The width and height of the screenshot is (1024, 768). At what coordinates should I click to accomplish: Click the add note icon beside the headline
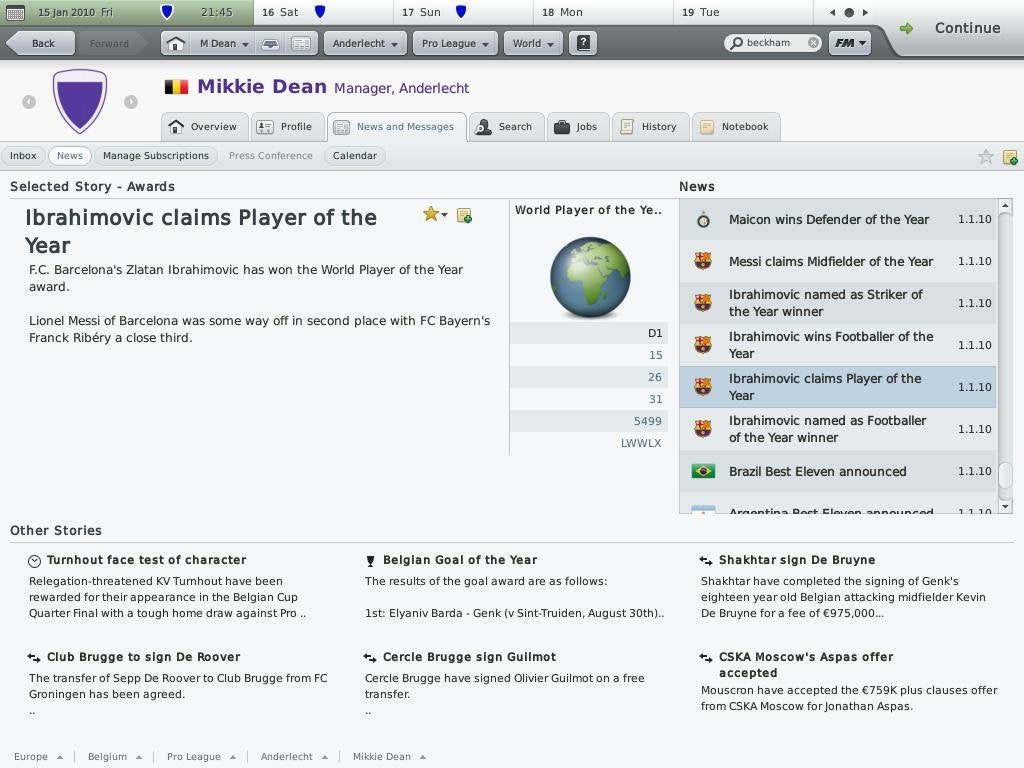pos(464,215)
